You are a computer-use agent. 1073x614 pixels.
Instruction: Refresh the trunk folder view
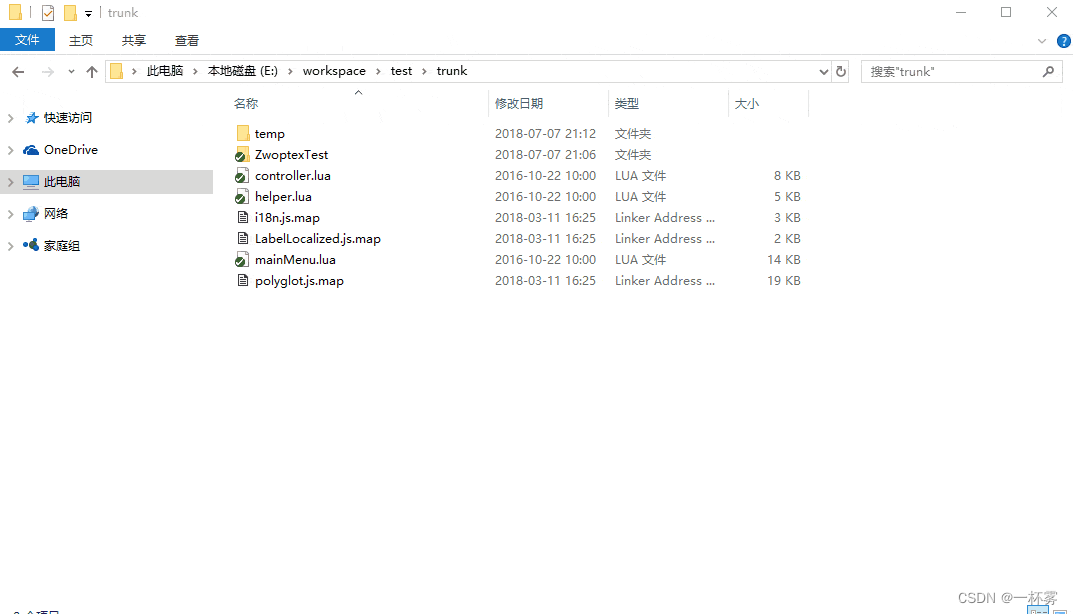point(841,71)
